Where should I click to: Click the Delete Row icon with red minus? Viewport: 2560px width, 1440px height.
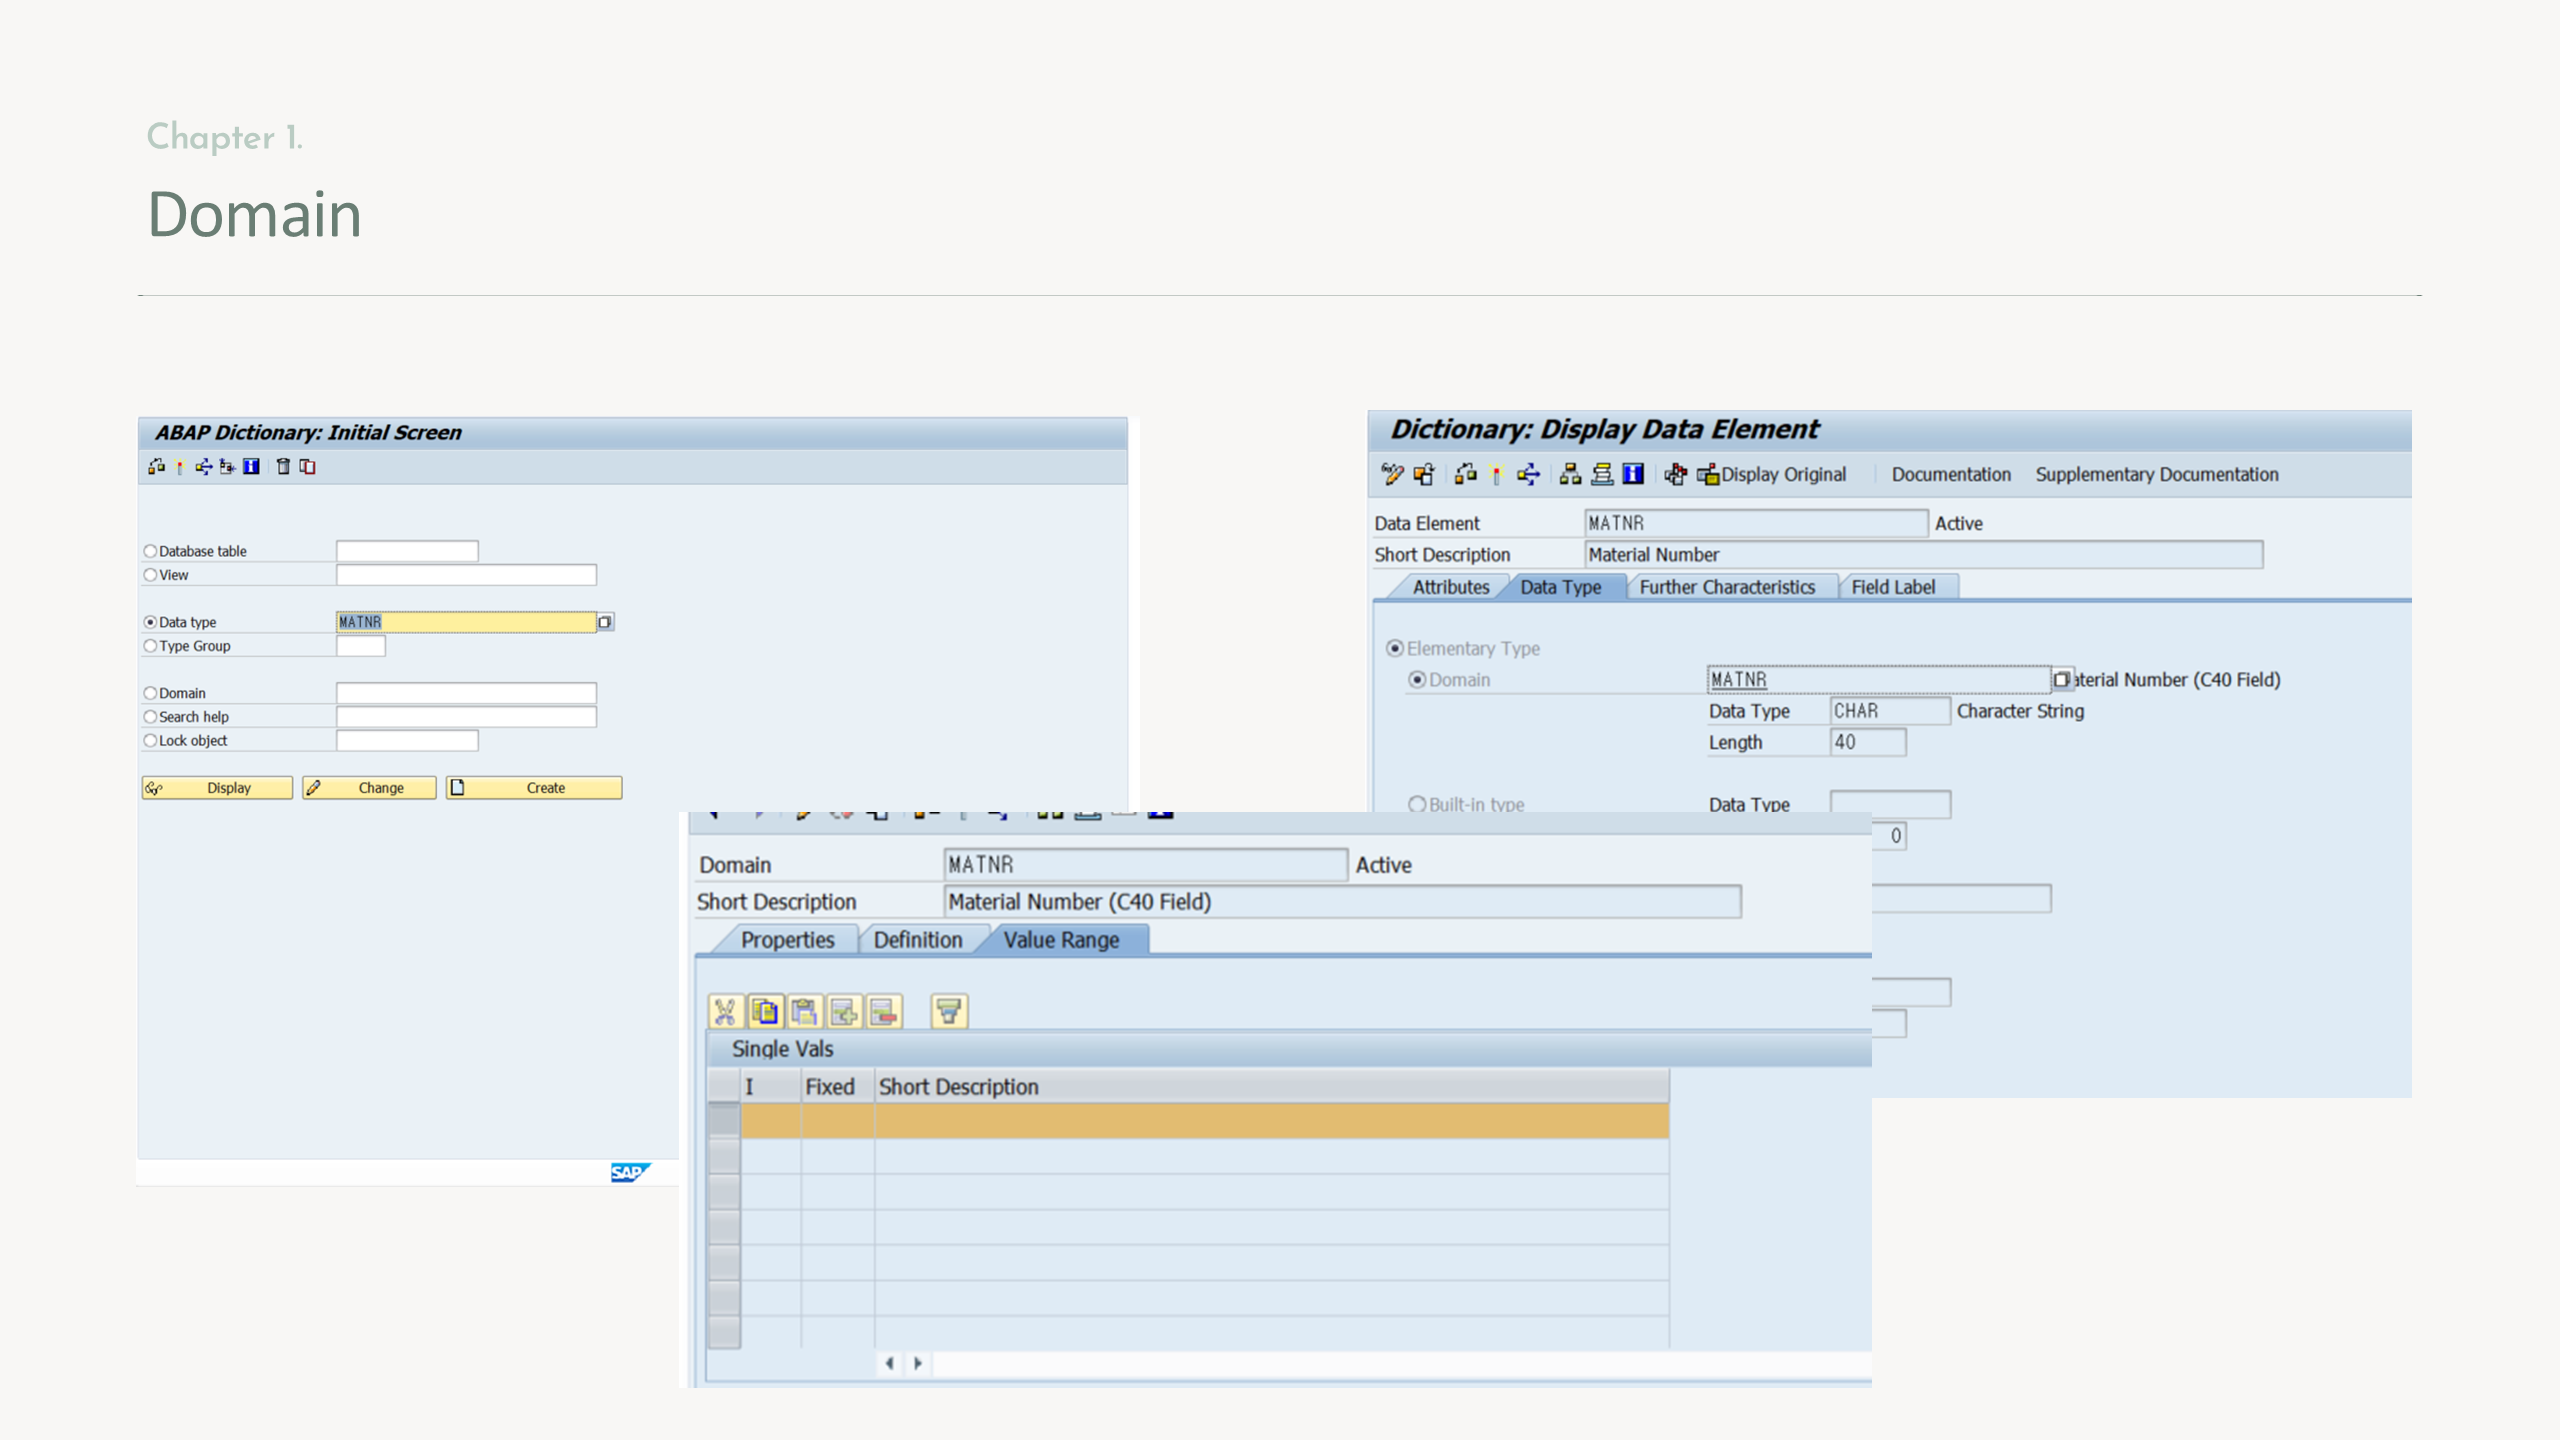click(x=884, y=1012)
